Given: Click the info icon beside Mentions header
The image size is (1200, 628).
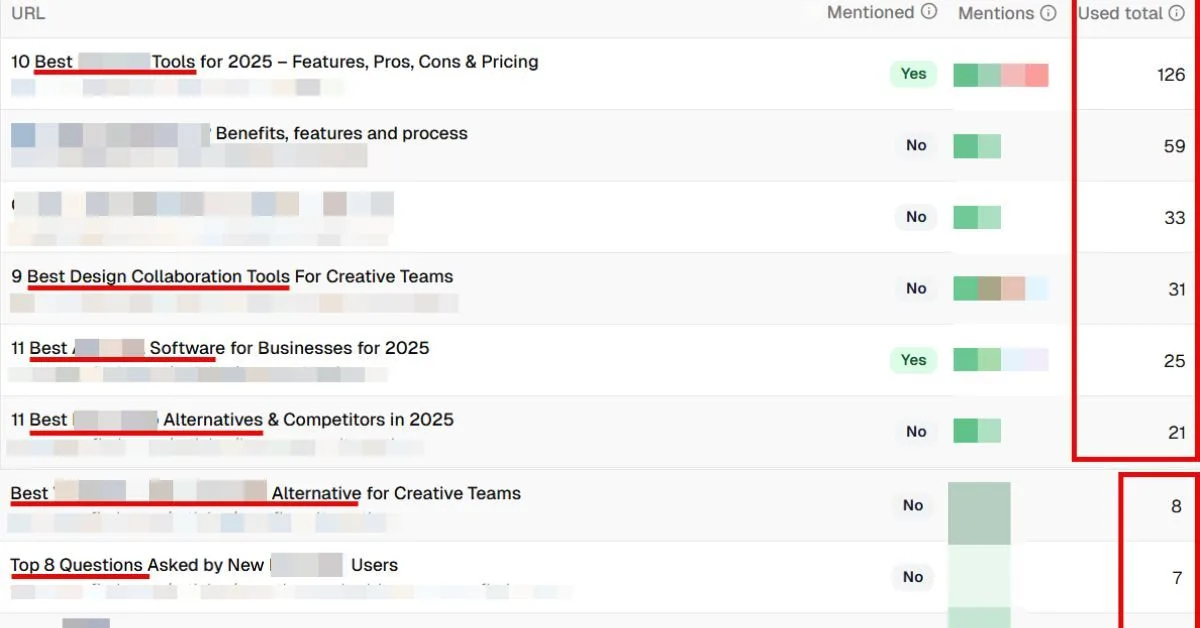Looking at the screenshot, I should 1048,13.
